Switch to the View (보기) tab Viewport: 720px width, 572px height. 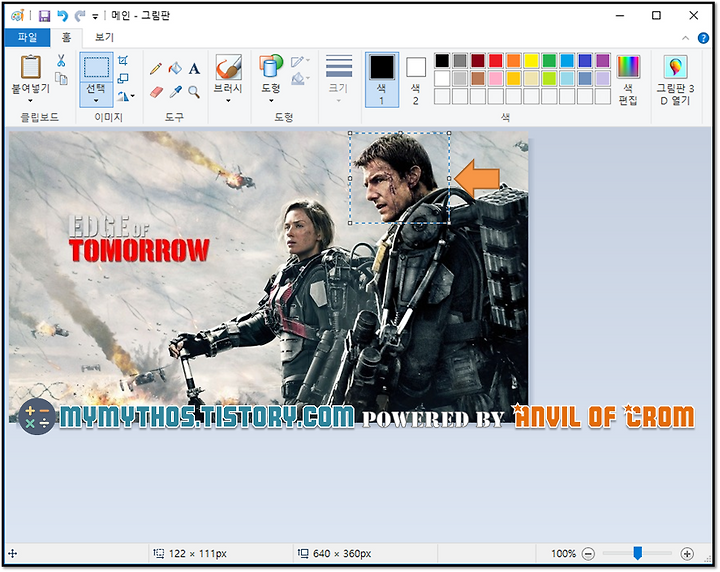coord(104,38)
